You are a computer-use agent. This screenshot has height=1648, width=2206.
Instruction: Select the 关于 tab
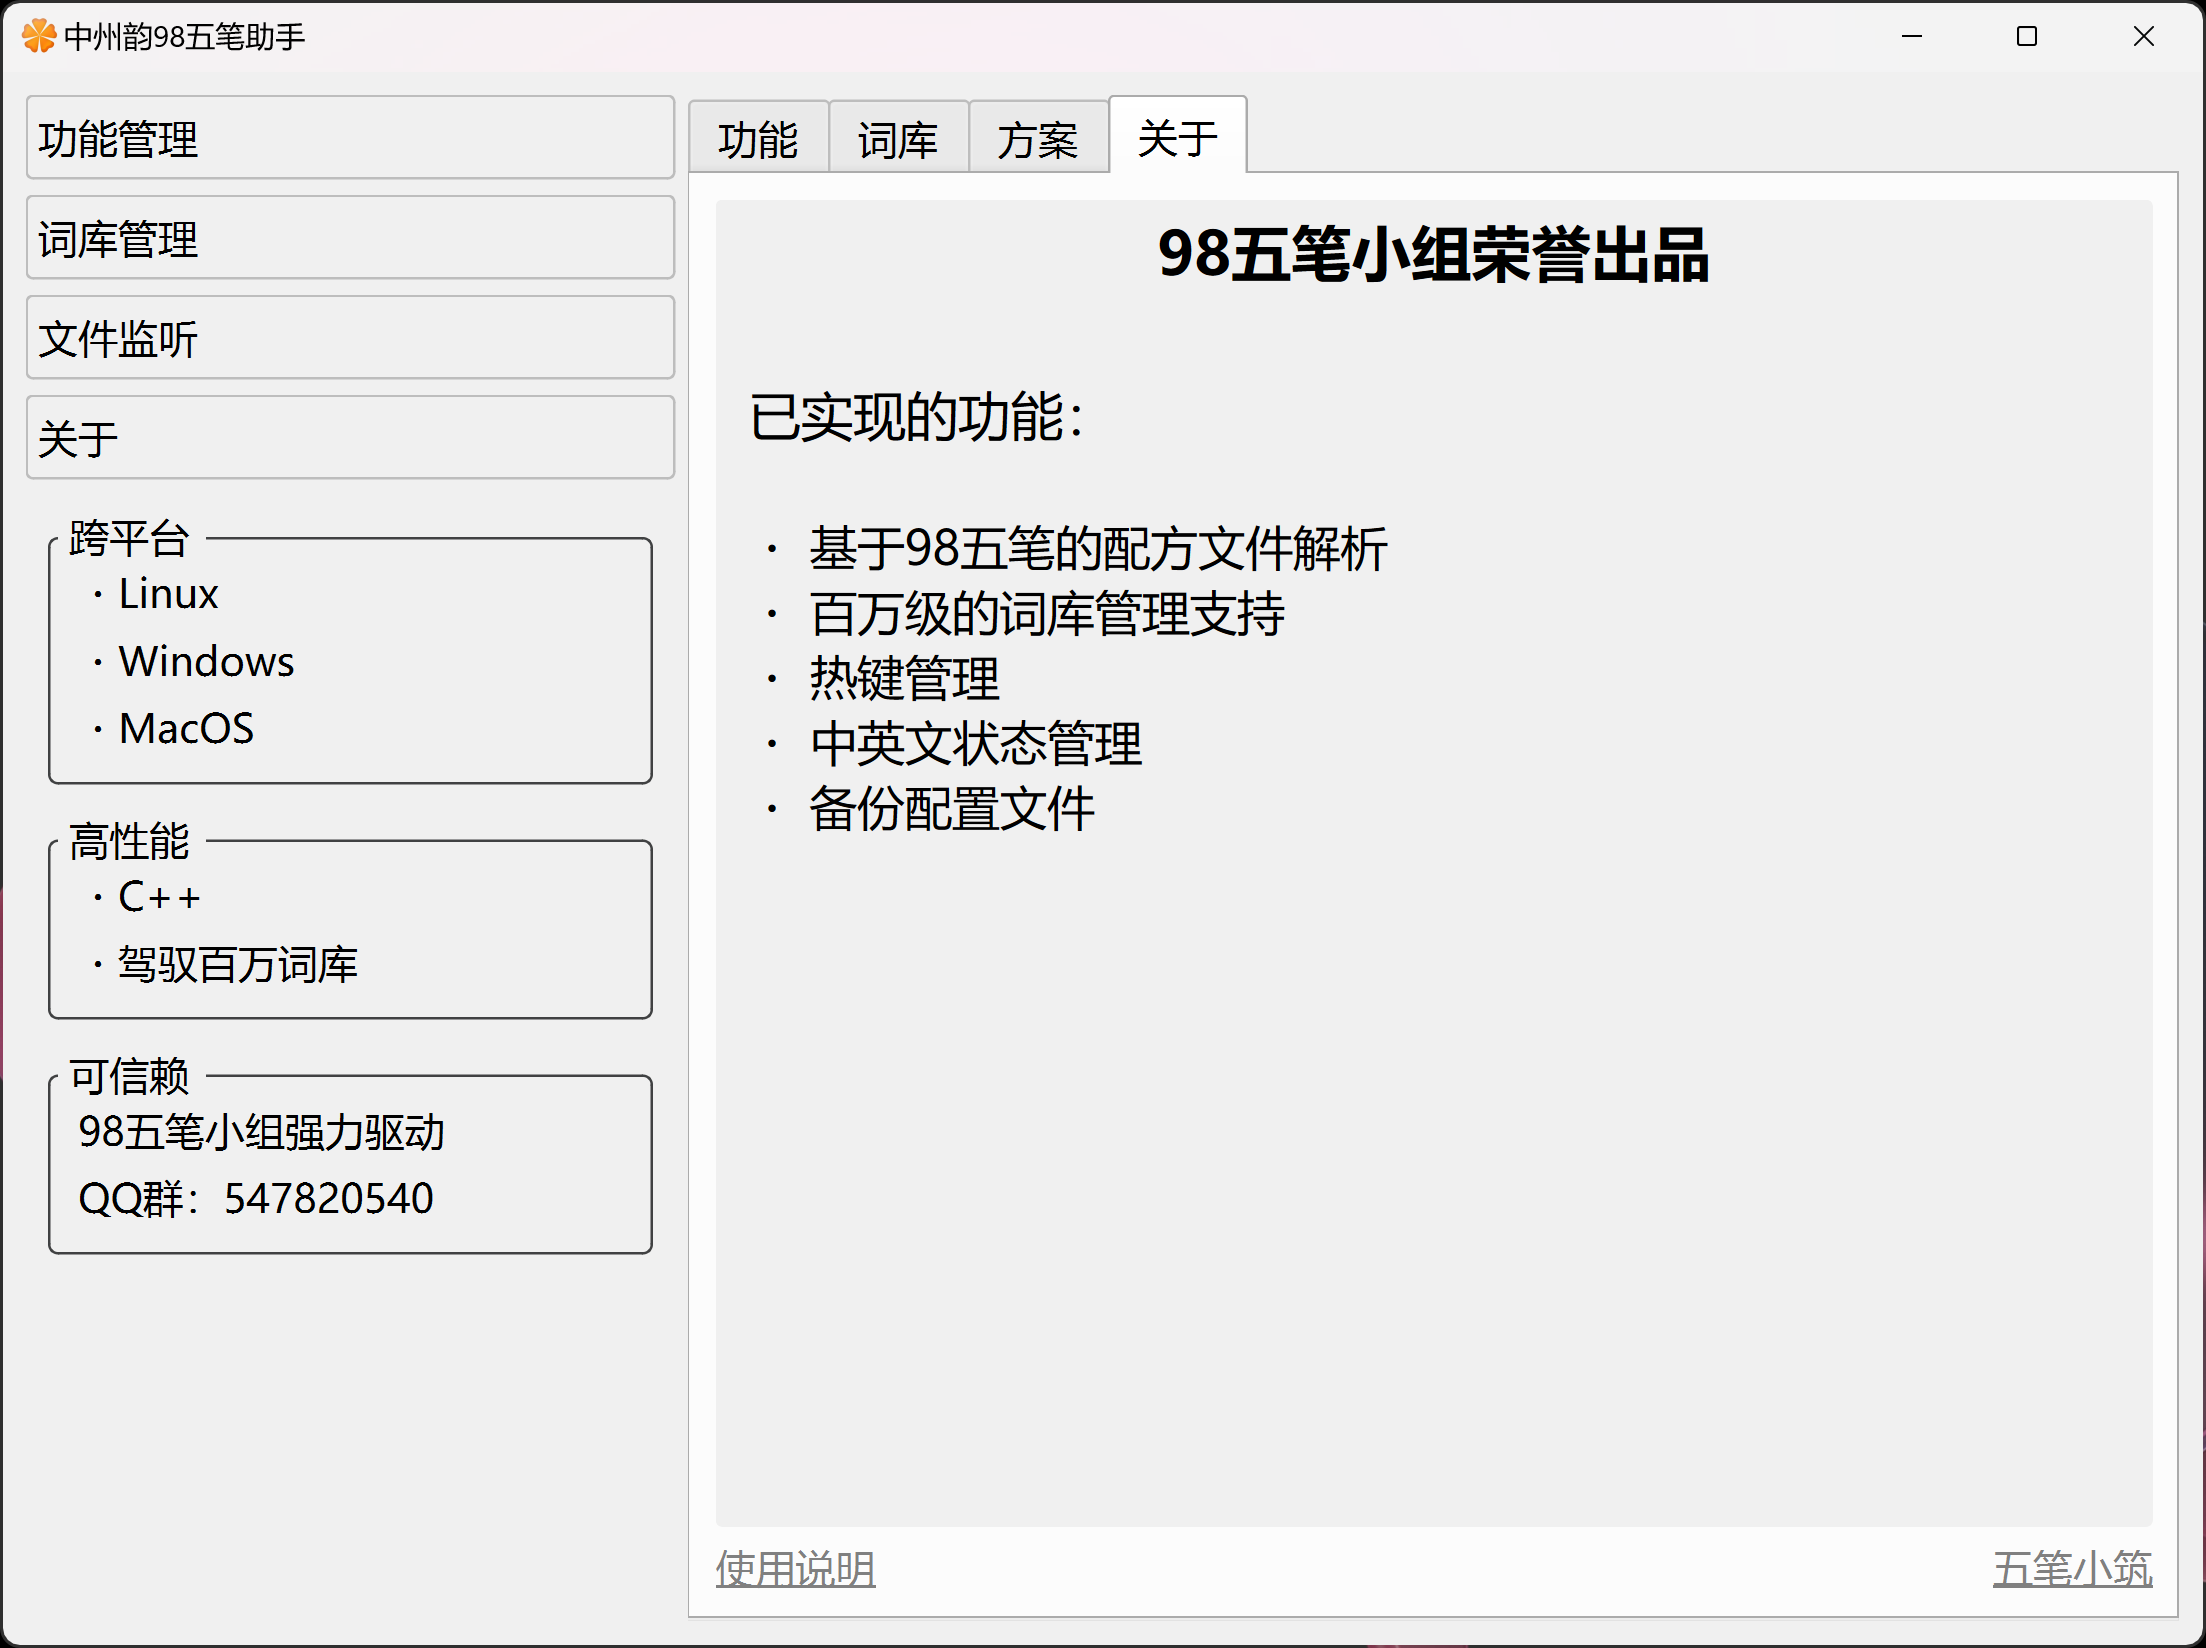[1178, 136]
